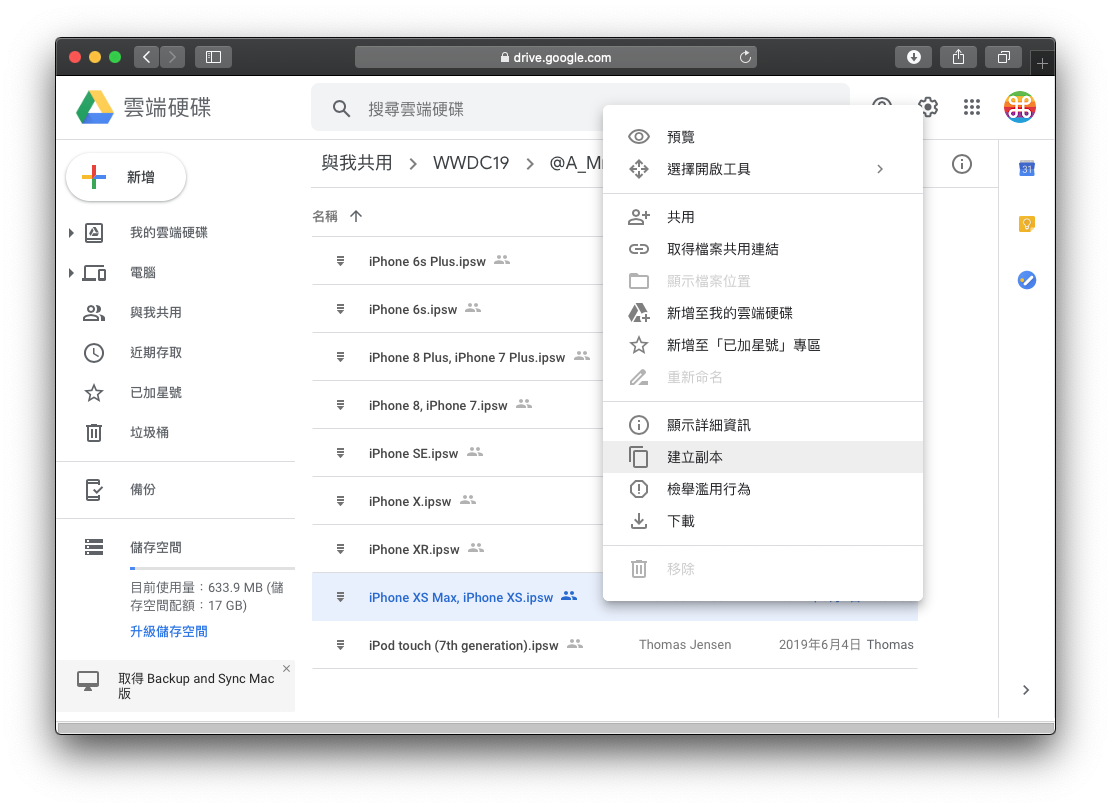Select iPhone XS Max, iPhone XS.ipsw

(x=457, y=597)
